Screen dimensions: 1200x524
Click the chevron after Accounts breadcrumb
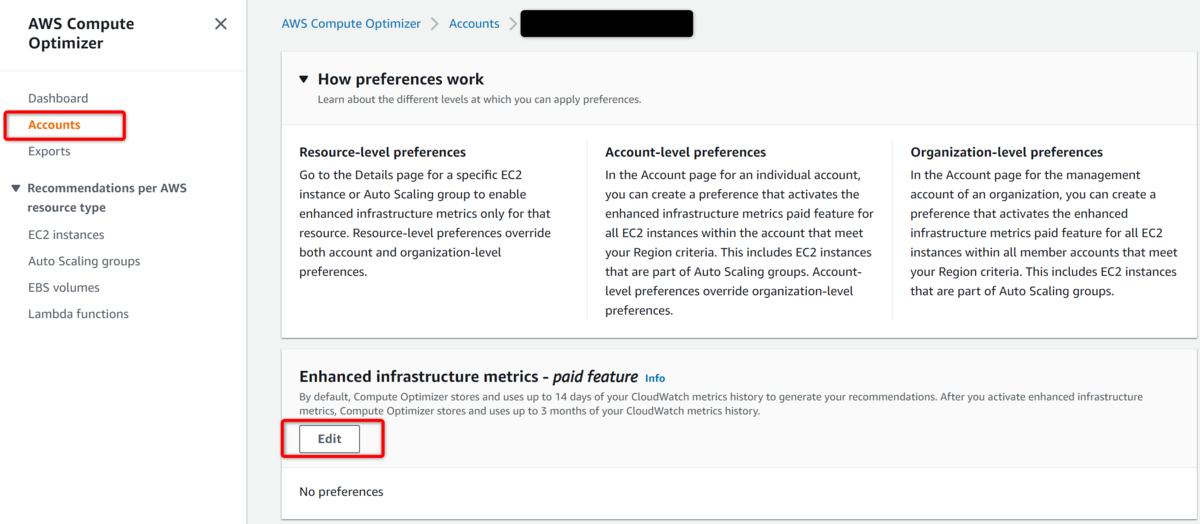513,23
